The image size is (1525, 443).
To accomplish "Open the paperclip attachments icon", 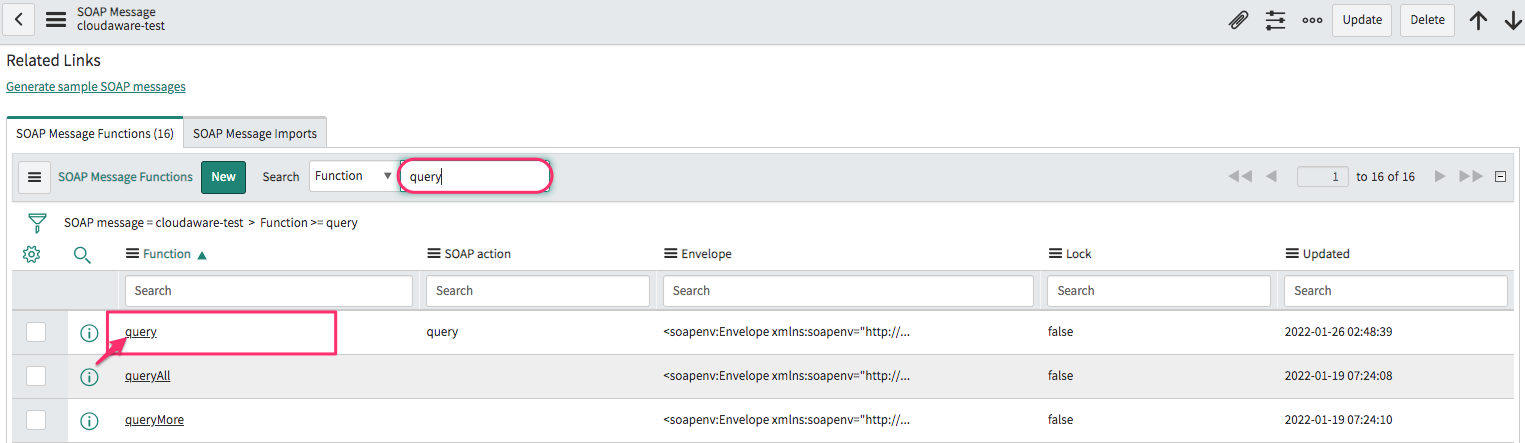I will point(1238,20).
